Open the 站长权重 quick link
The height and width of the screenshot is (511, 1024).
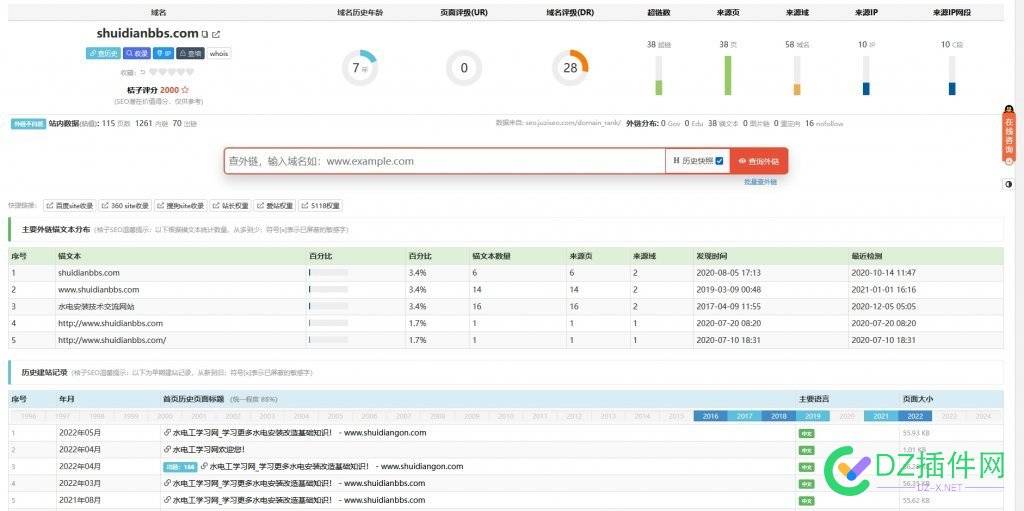click(231, 206)
